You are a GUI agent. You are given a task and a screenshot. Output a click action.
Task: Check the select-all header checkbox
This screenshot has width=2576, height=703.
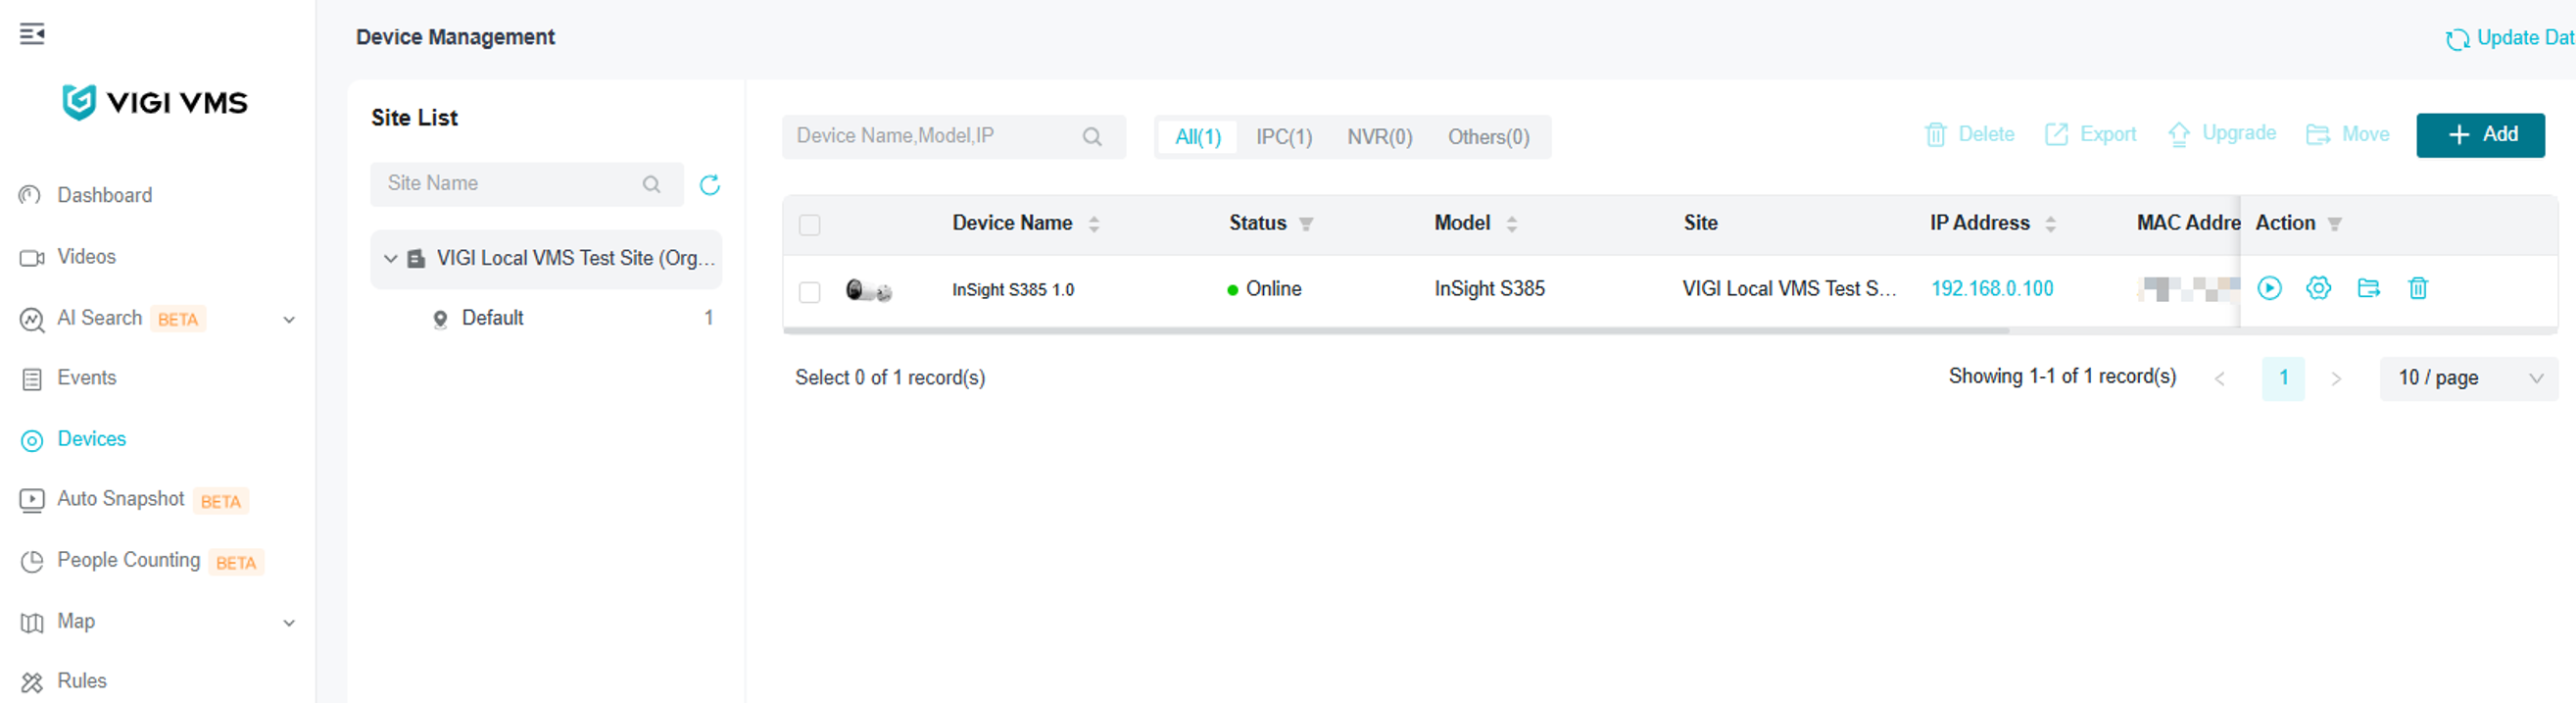pos(810,225)
